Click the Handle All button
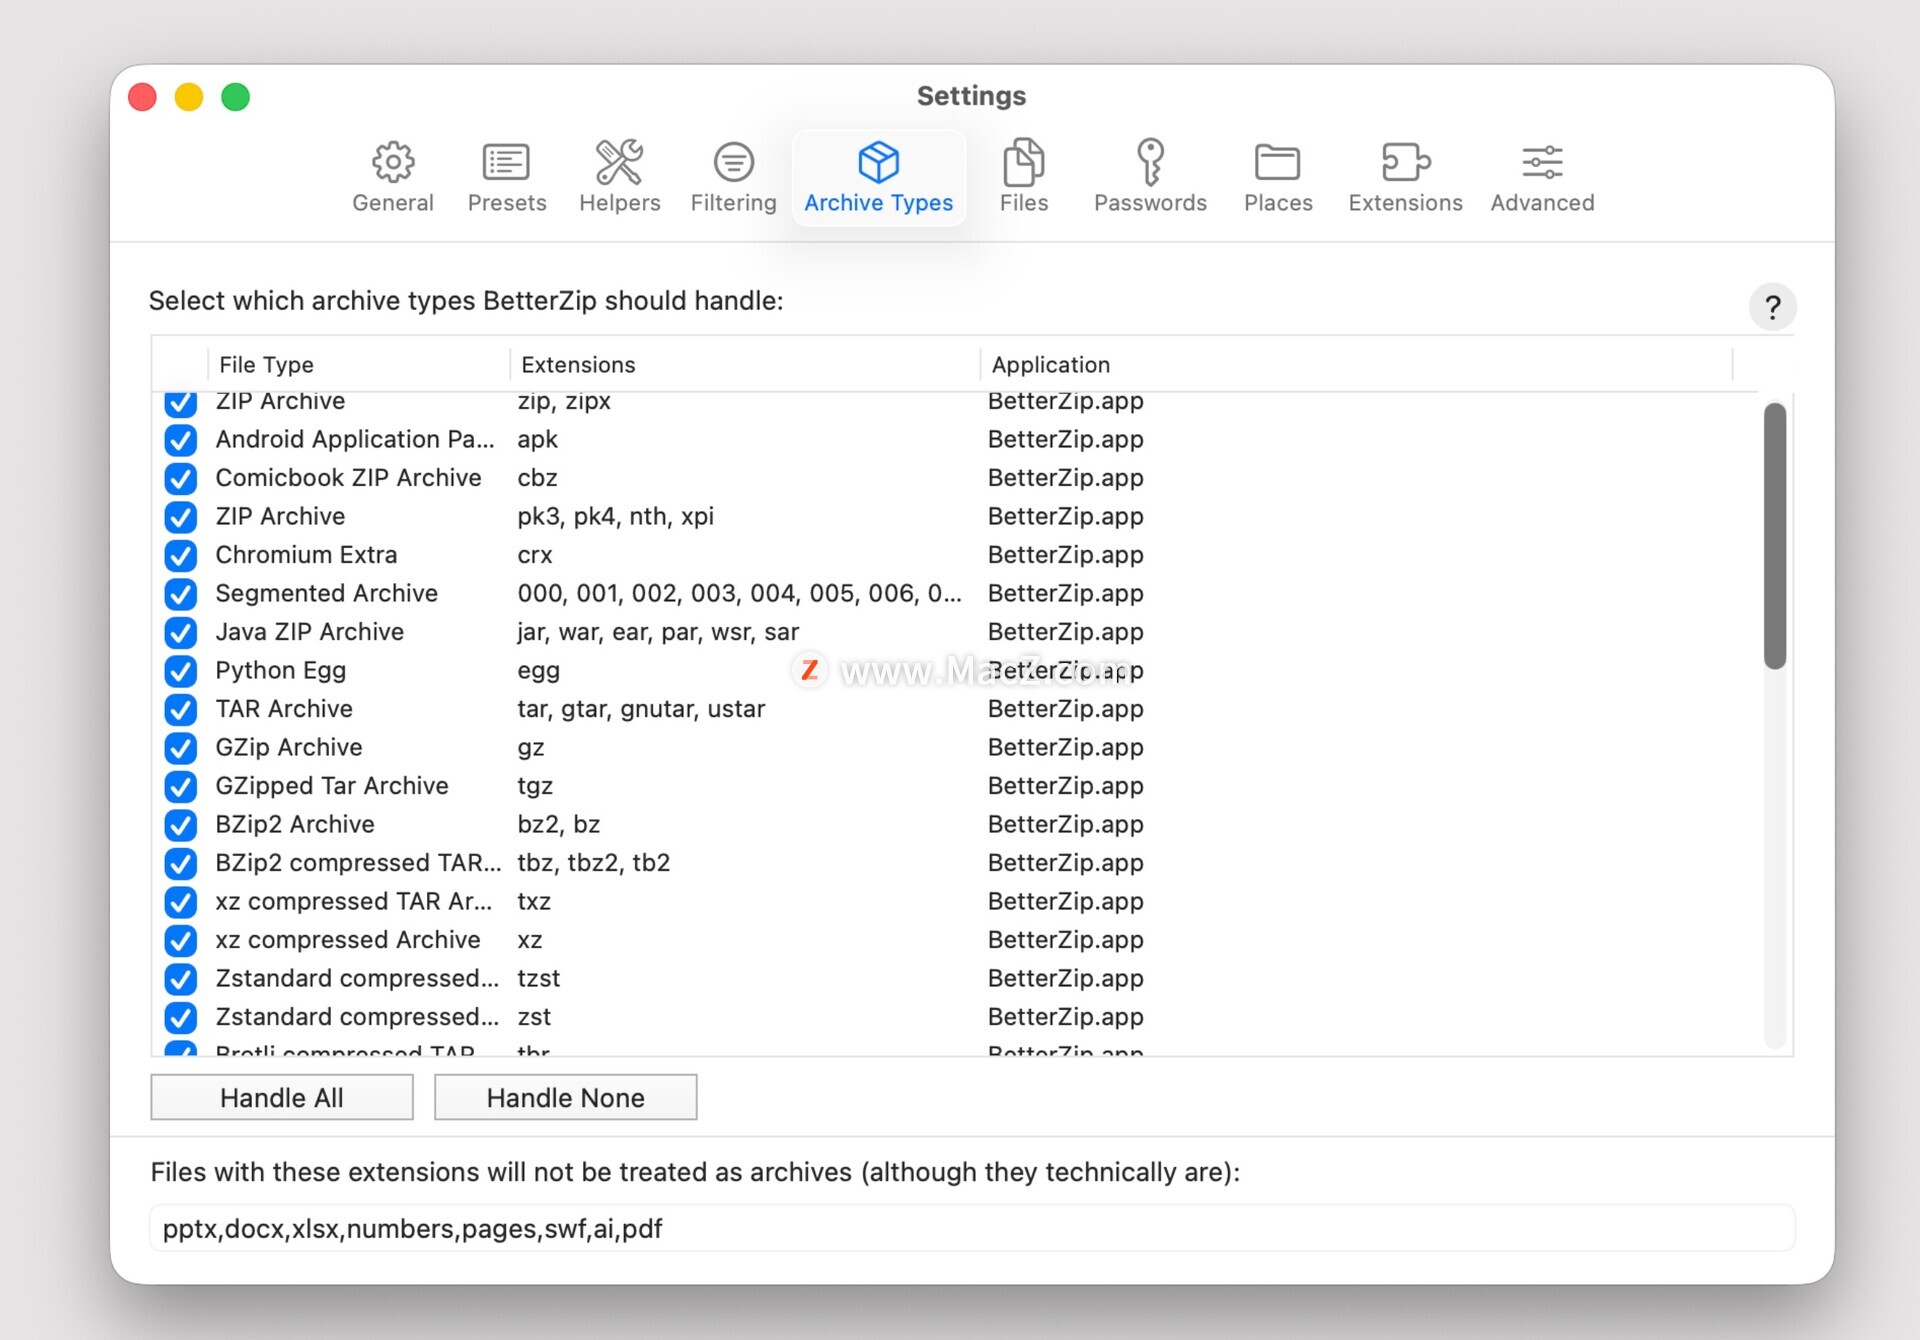The height and width of the screenshot is (1340, 1920). click(282, 1097)
